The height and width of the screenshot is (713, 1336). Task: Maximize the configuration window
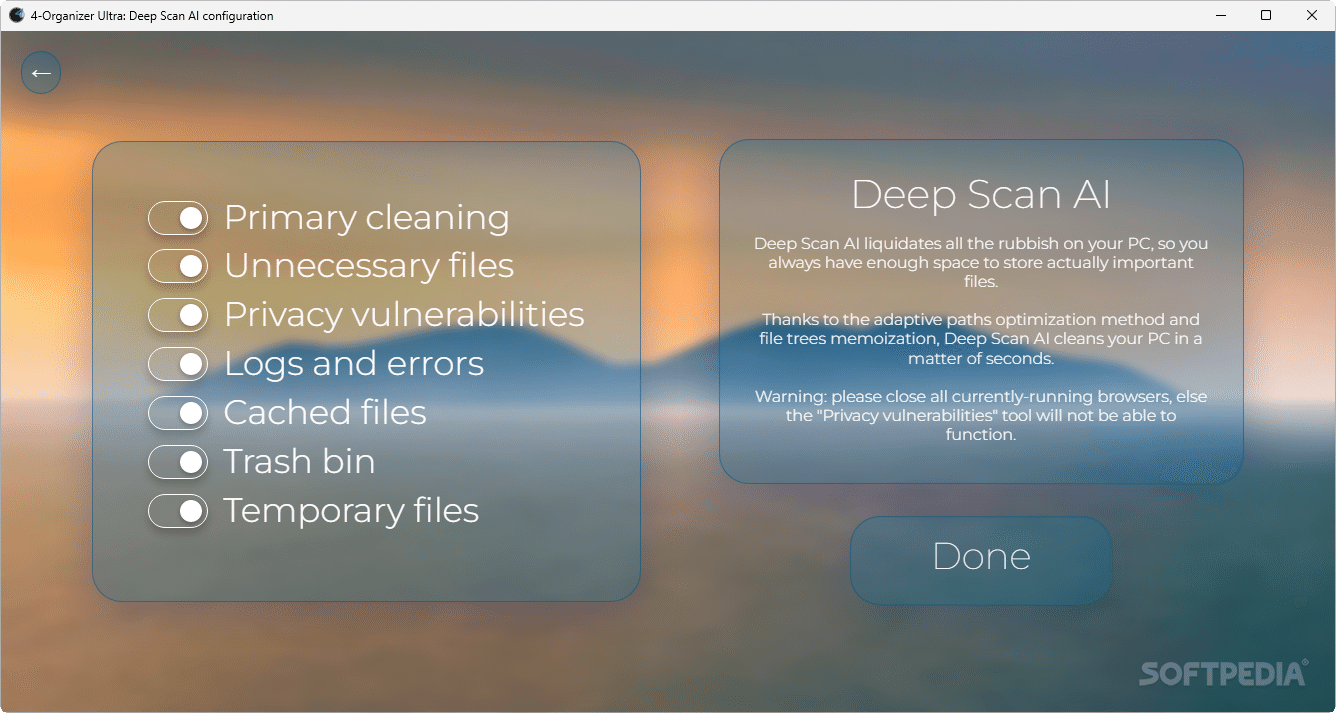click(1266, 15)
